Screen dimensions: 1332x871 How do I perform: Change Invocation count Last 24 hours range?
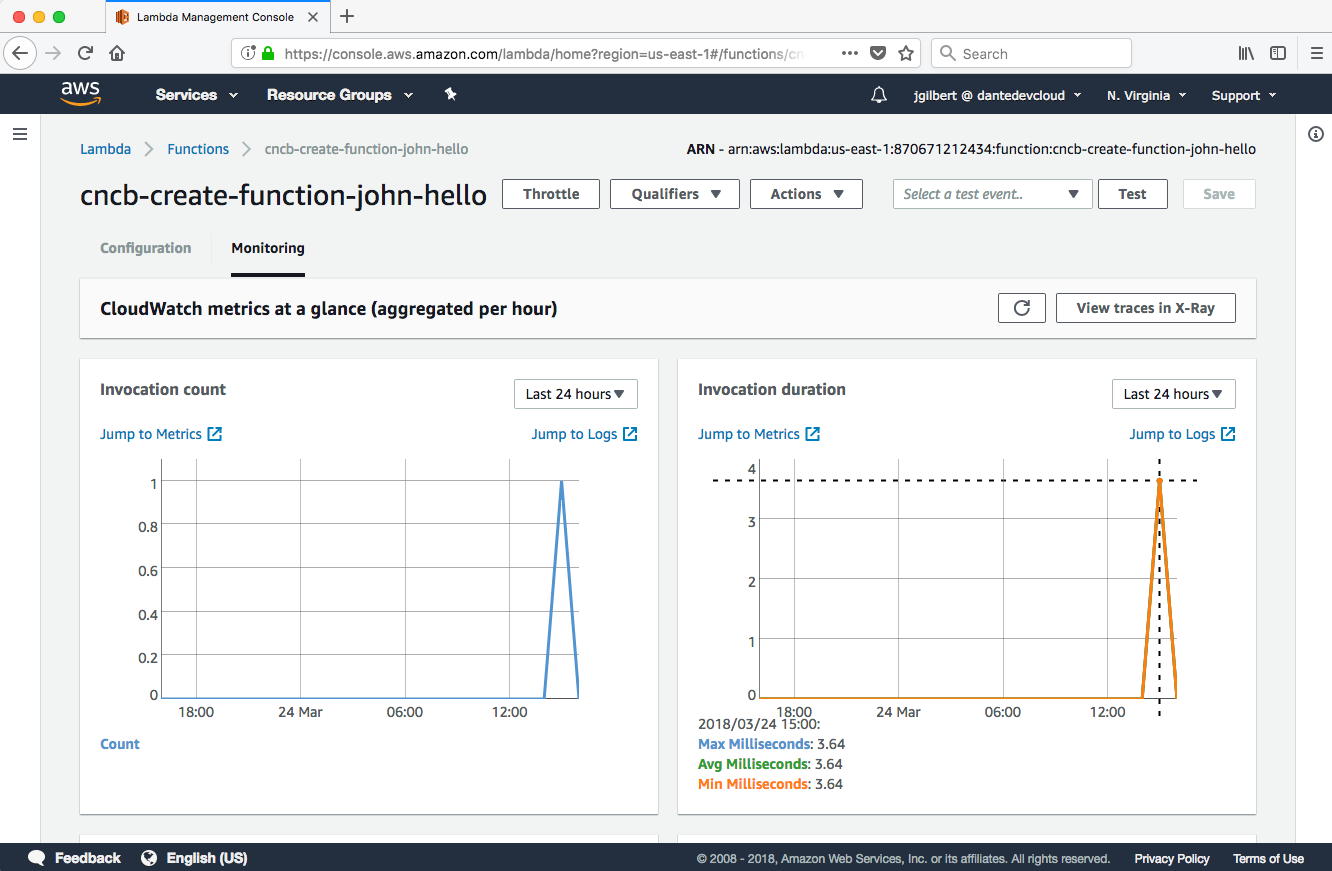click(575, 394)
